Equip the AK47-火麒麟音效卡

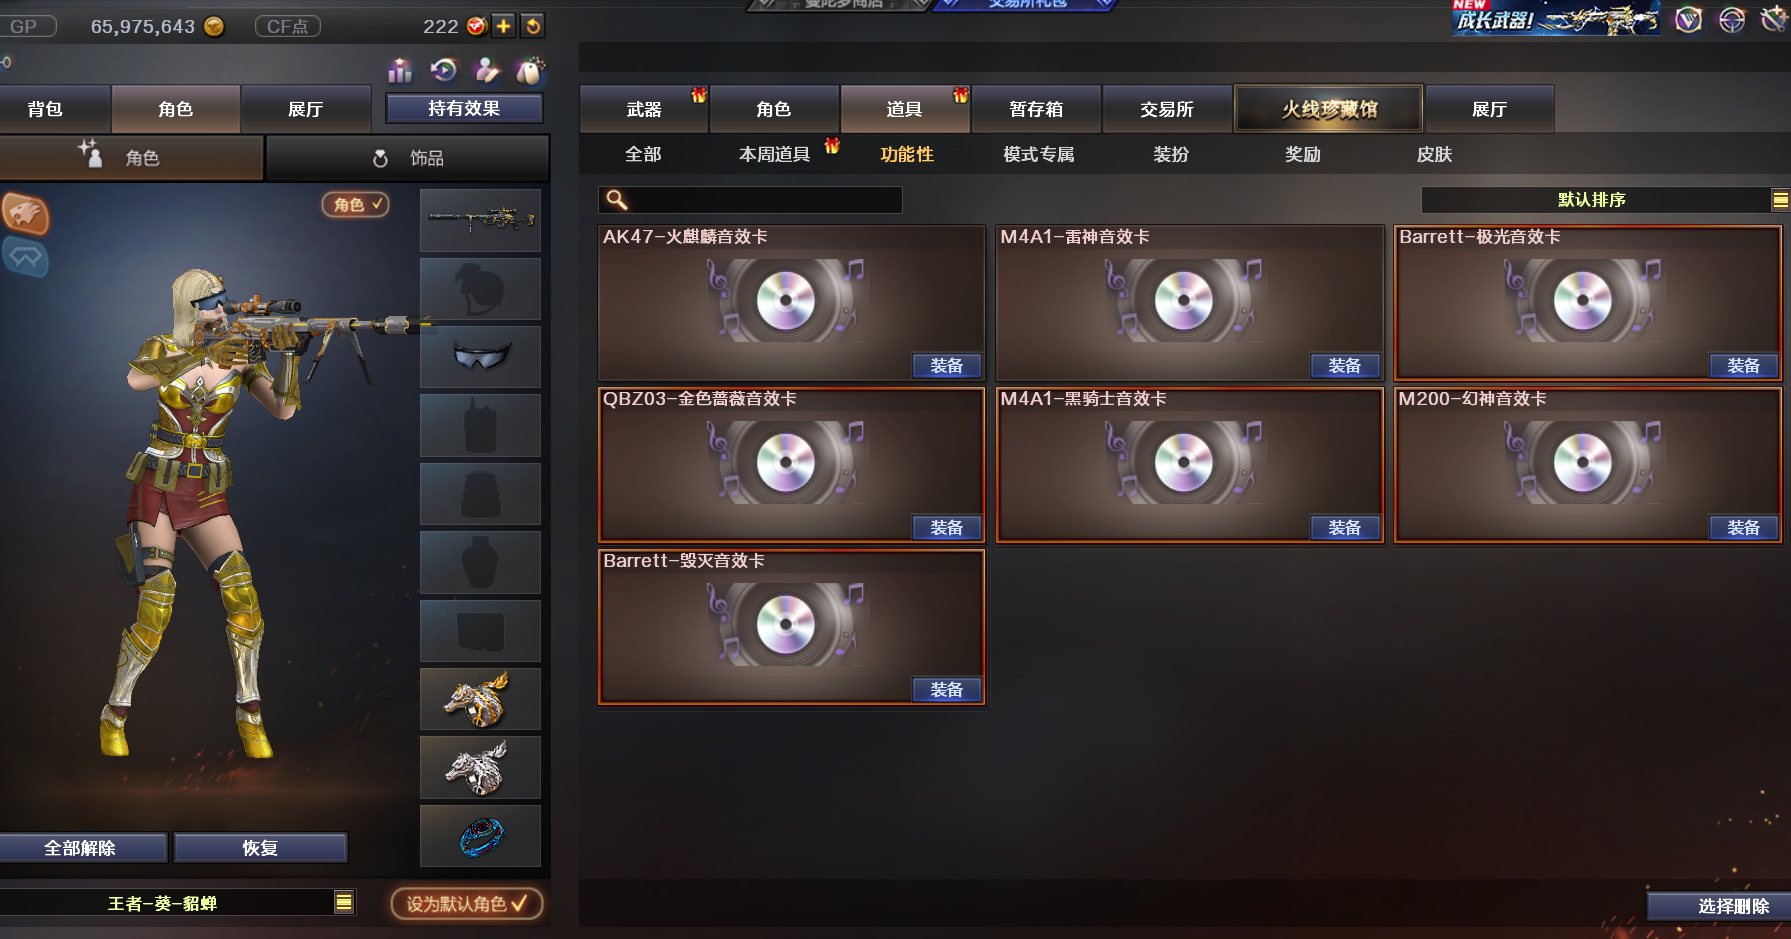947,366
